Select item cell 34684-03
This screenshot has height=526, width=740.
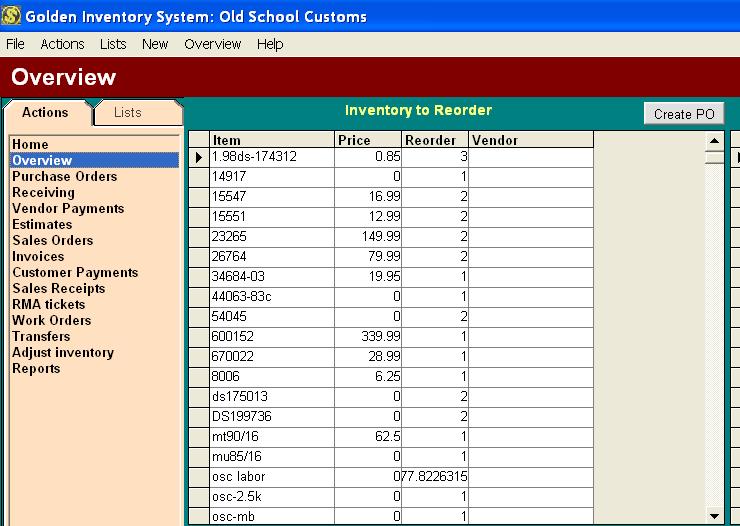click(x=272, y=277)
